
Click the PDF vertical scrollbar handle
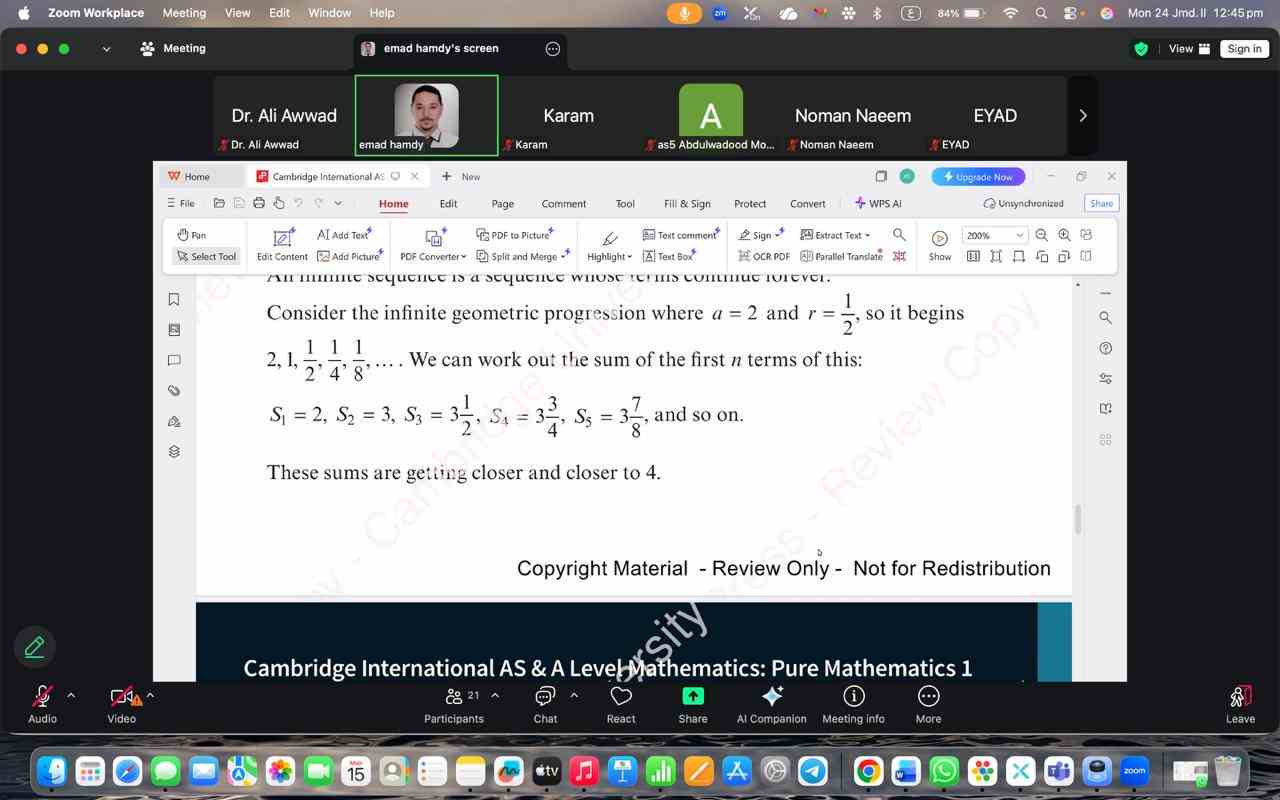(x=1077, y=519)
